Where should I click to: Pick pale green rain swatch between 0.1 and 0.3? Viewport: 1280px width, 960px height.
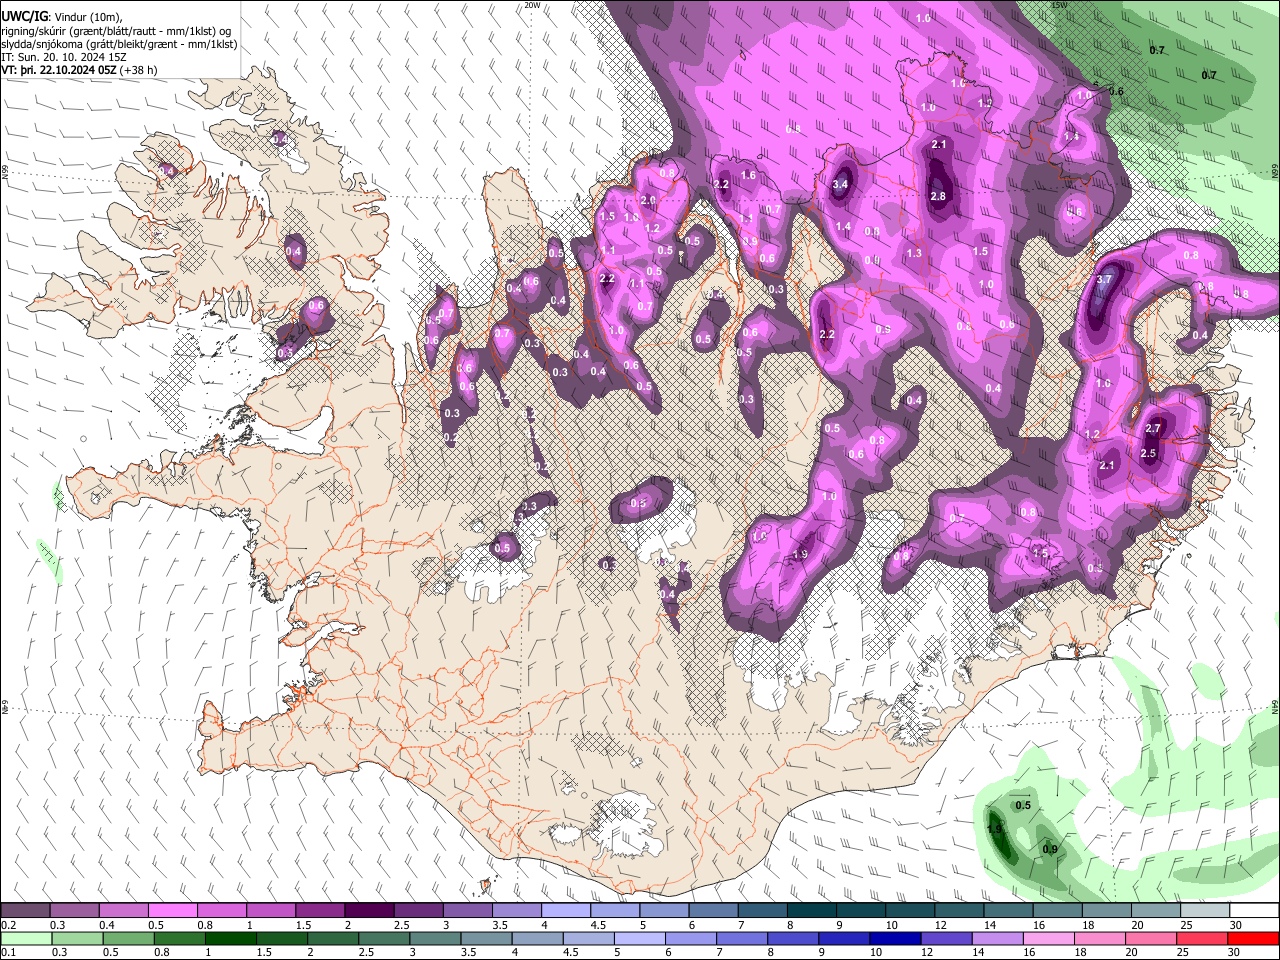pos(25,938)
